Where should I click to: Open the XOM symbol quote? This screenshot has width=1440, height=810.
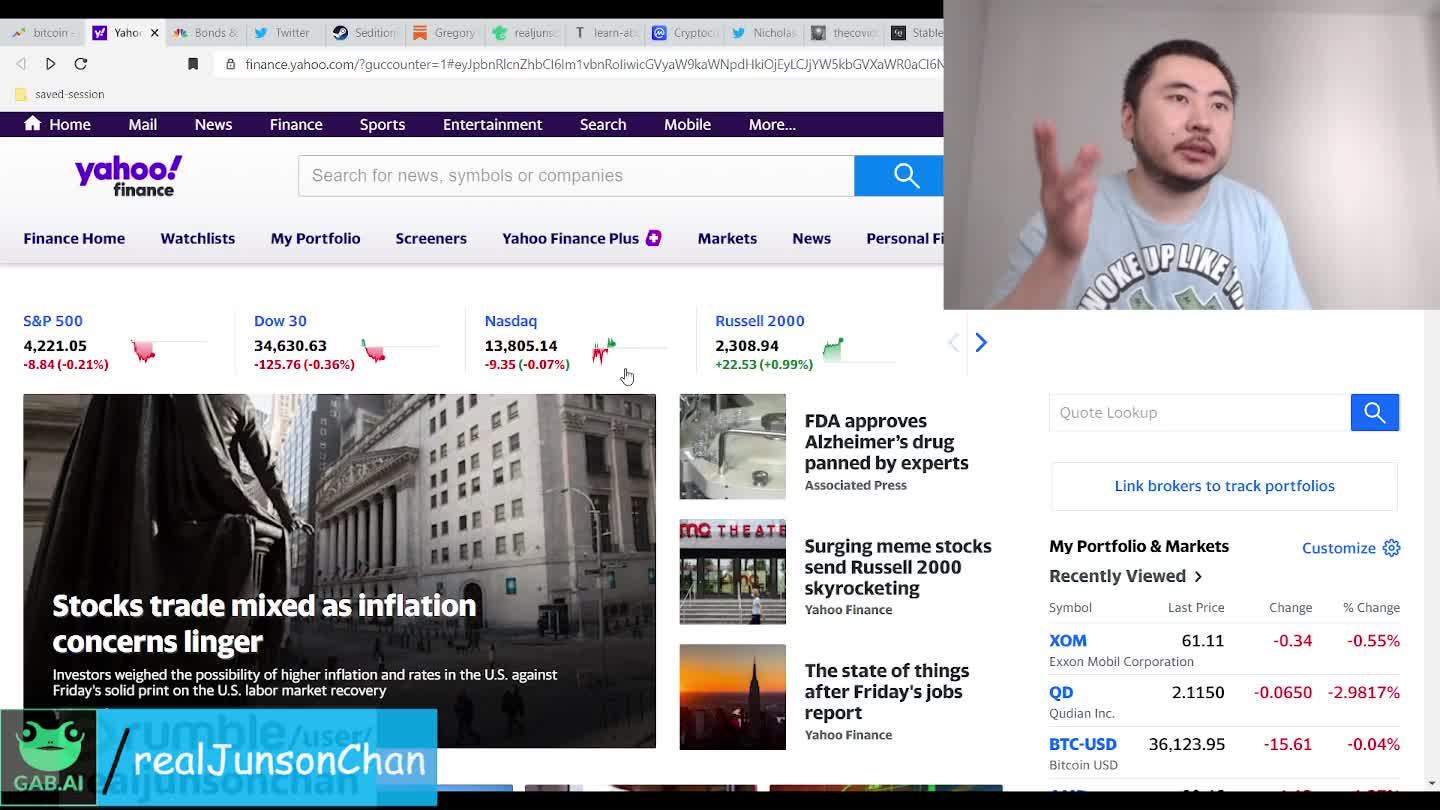coord(1067,640)
